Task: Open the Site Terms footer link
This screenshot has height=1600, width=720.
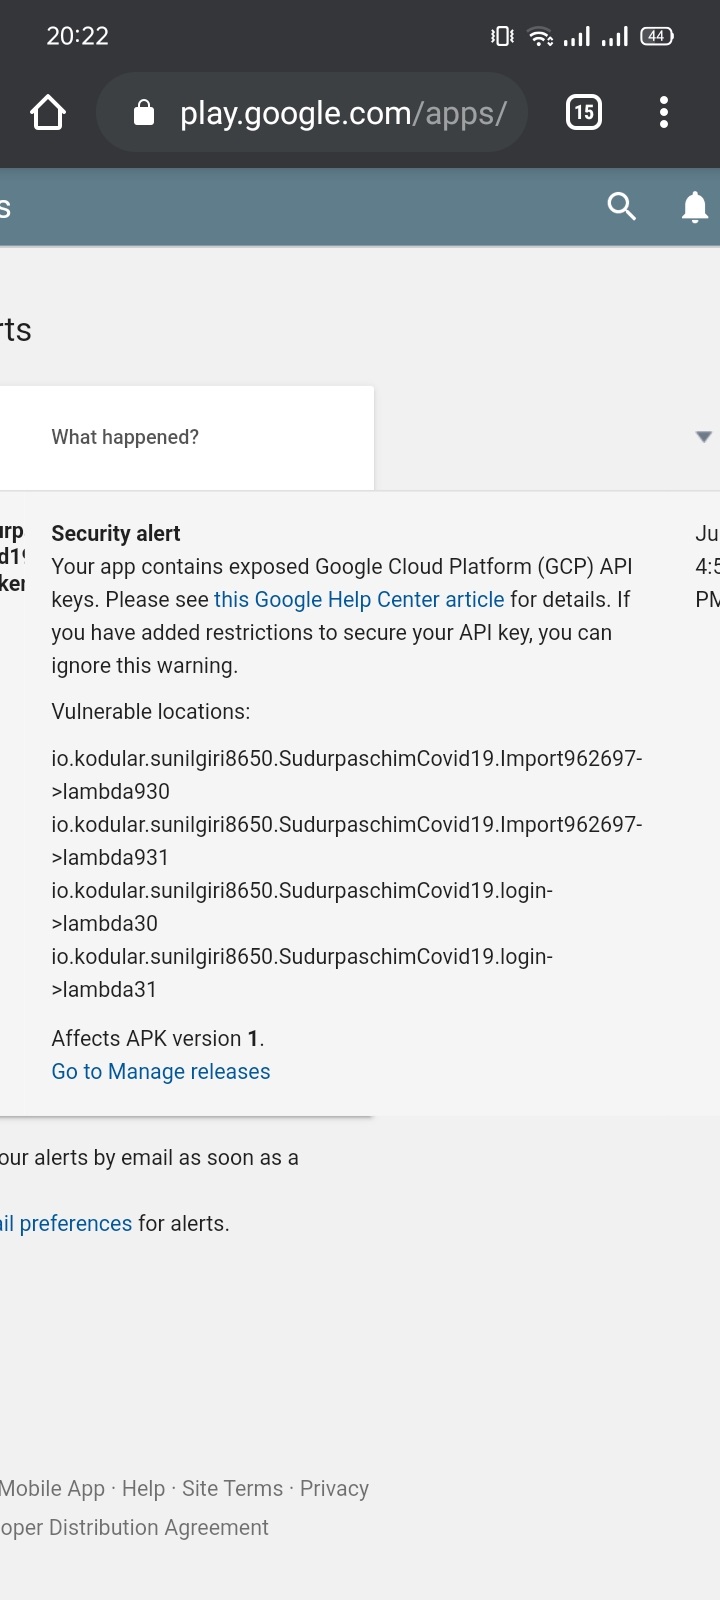Action: point(232,1489)
